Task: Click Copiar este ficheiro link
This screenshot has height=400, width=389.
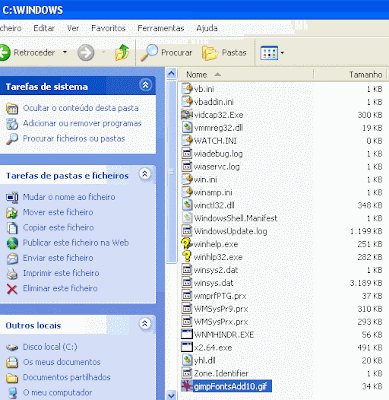Action: coord(58,228)
